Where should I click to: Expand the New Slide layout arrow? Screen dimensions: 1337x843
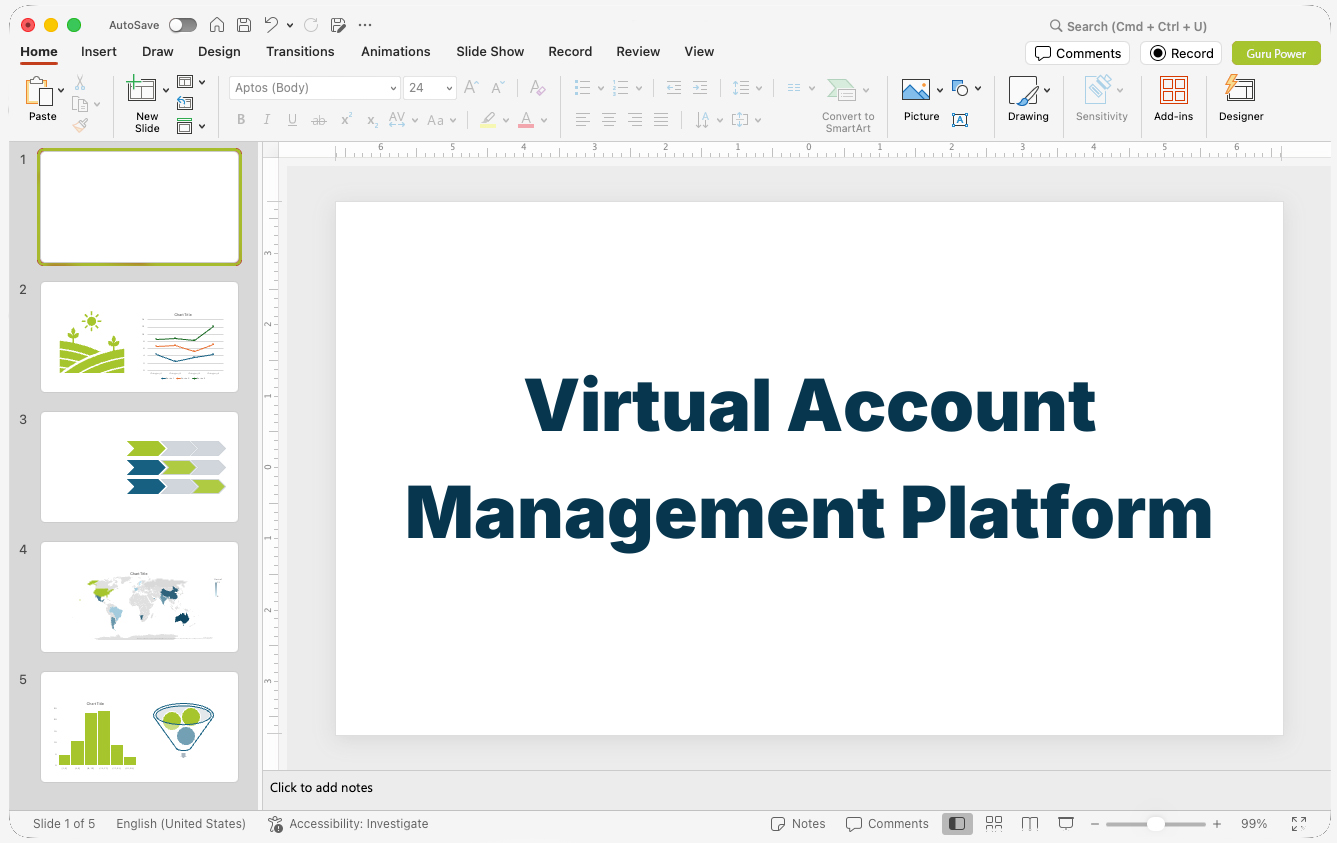pyautogui.click(x=166, y=90)
